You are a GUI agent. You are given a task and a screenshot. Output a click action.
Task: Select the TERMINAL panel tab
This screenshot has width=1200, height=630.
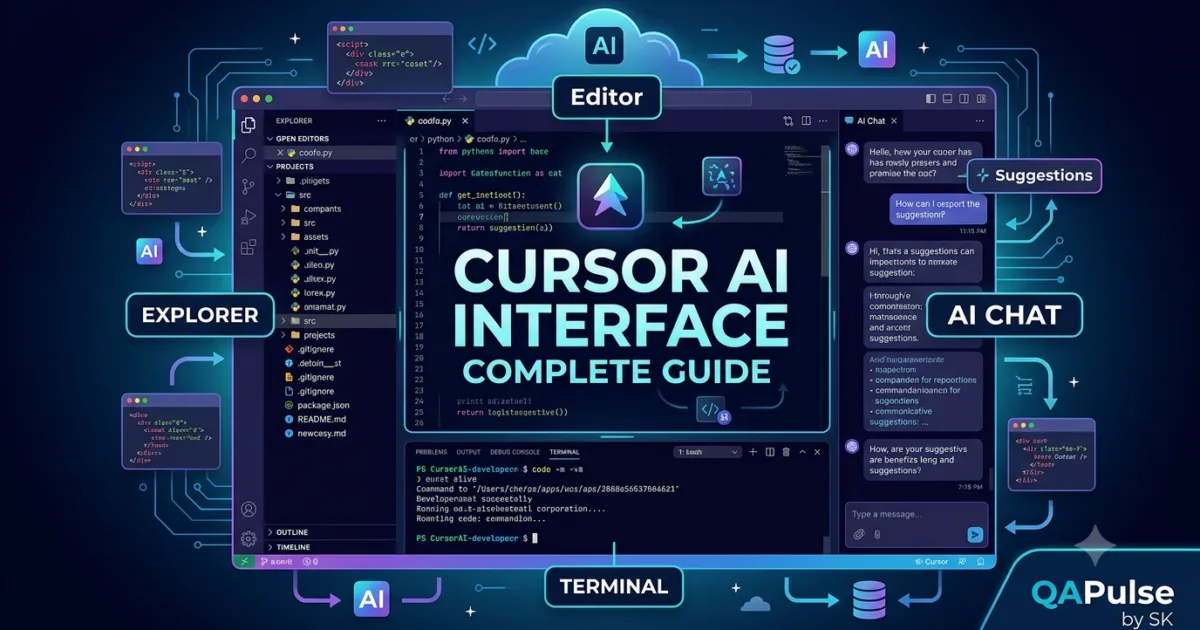[x=564, y=452]
